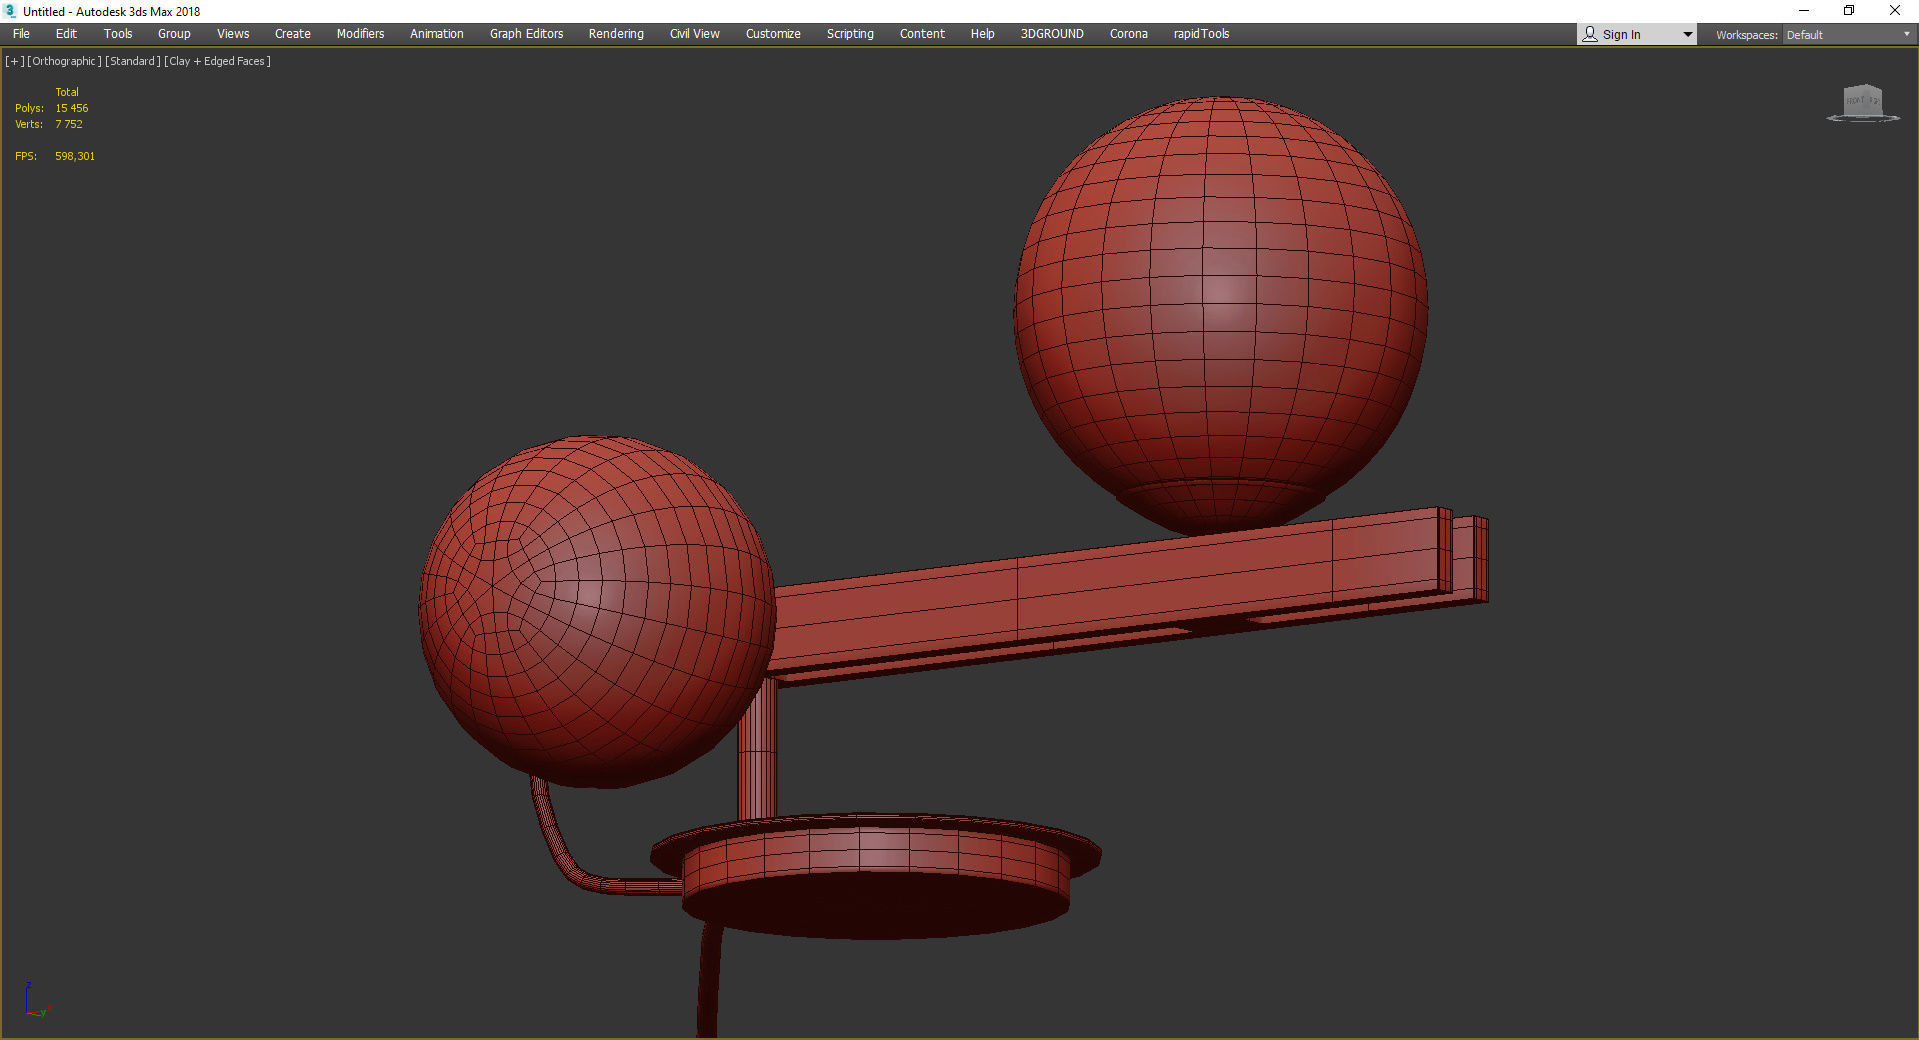Open the Civil View menu
1919x1040 pixels.
[695, 34]
